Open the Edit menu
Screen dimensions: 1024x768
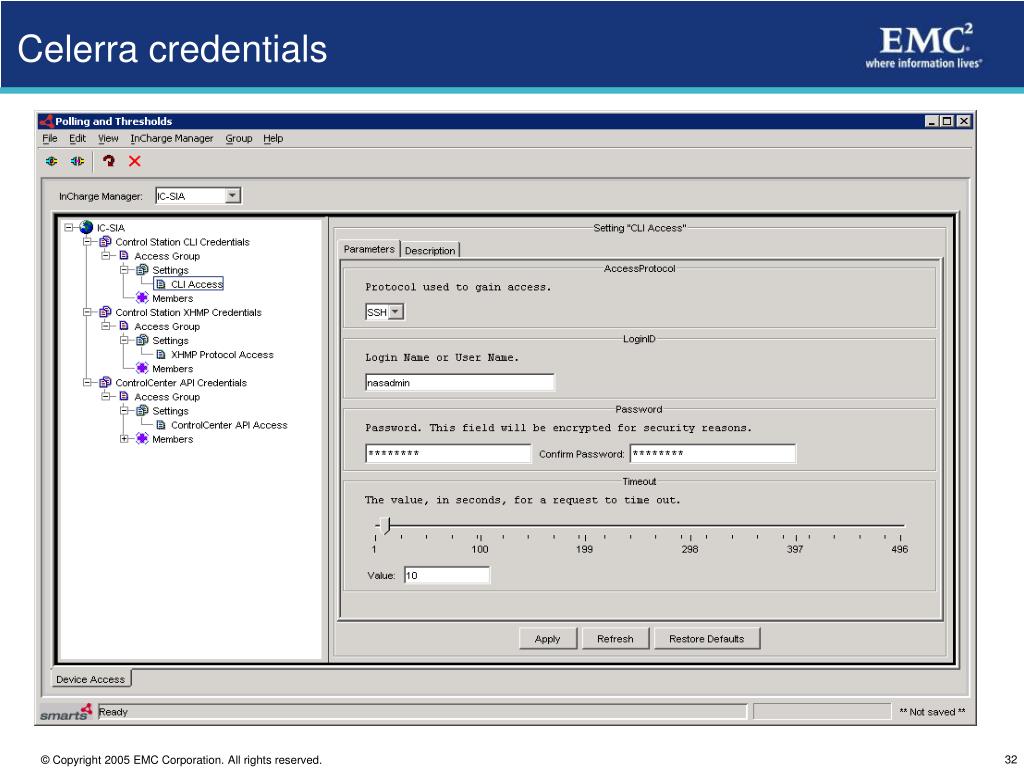click(x=77, y=138)
